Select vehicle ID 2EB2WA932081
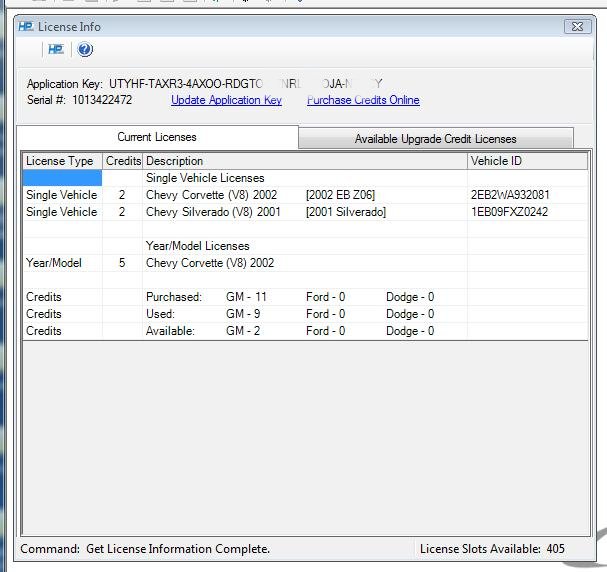The image size is (607, 572). pyautogui.click(x=510, y=195)
